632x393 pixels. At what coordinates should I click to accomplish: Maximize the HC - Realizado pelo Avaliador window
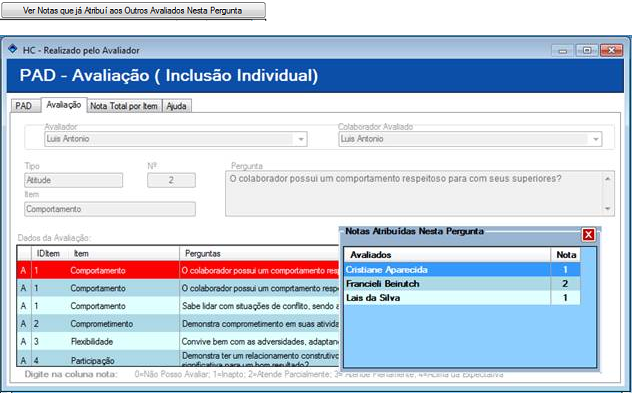click(x=587, y=50)
